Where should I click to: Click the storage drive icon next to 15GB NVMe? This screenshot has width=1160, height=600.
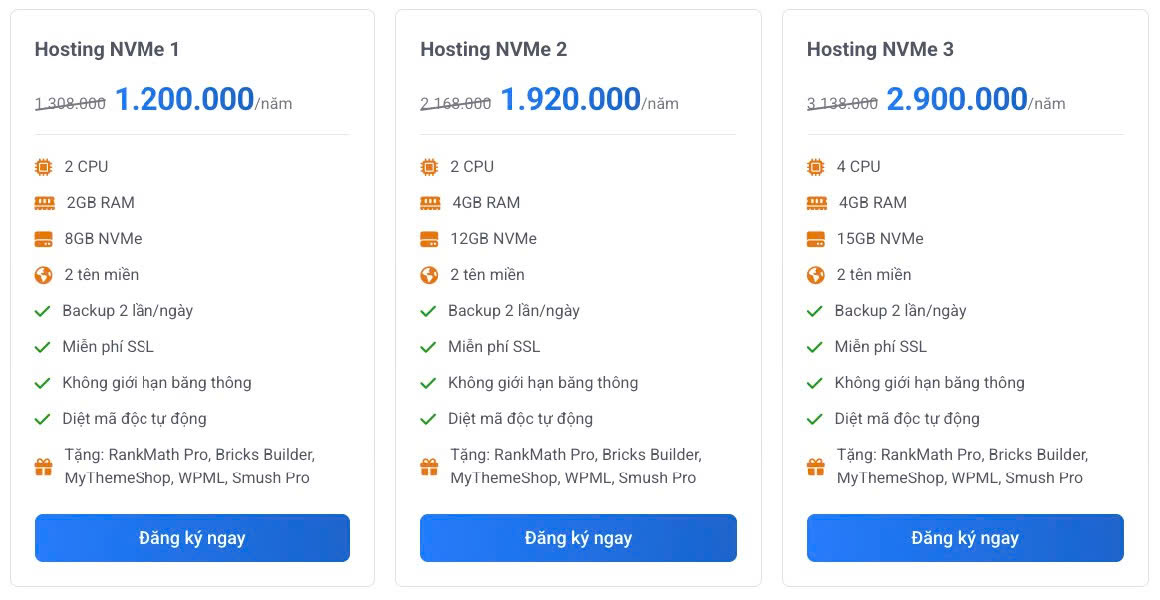(816, 239)
